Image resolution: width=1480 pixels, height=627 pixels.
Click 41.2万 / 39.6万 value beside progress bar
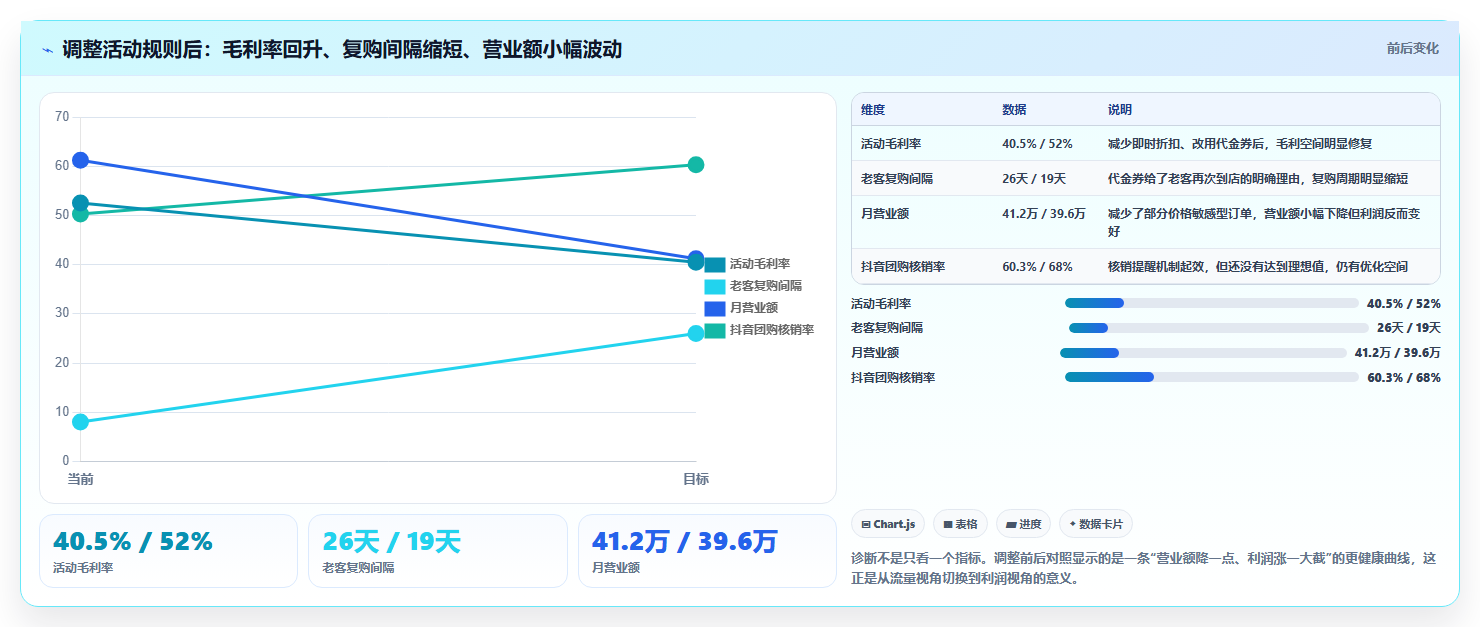coord(1398,353)
